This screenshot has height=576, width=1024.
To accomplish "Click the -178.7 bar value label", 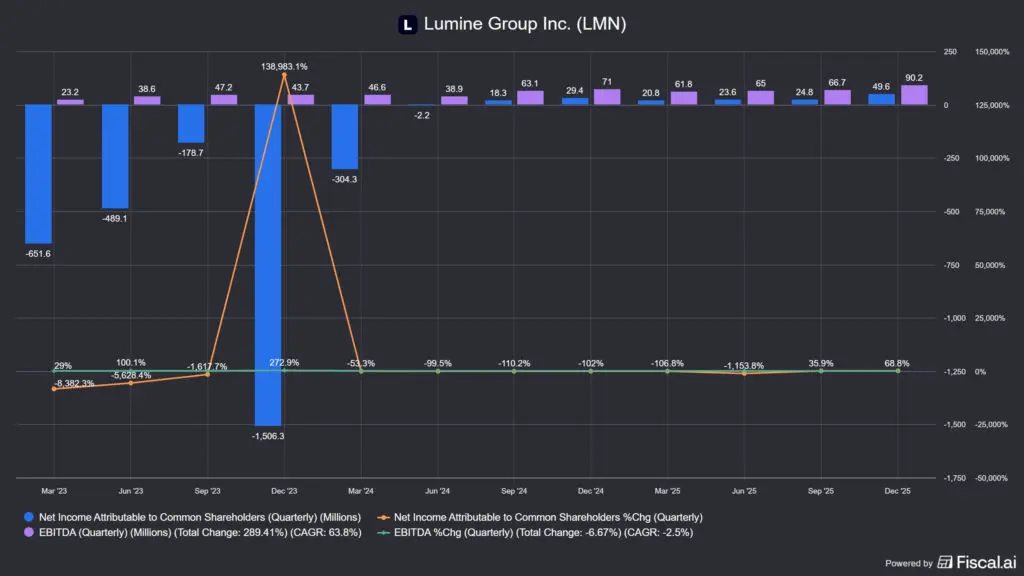I will click(191, 152).
